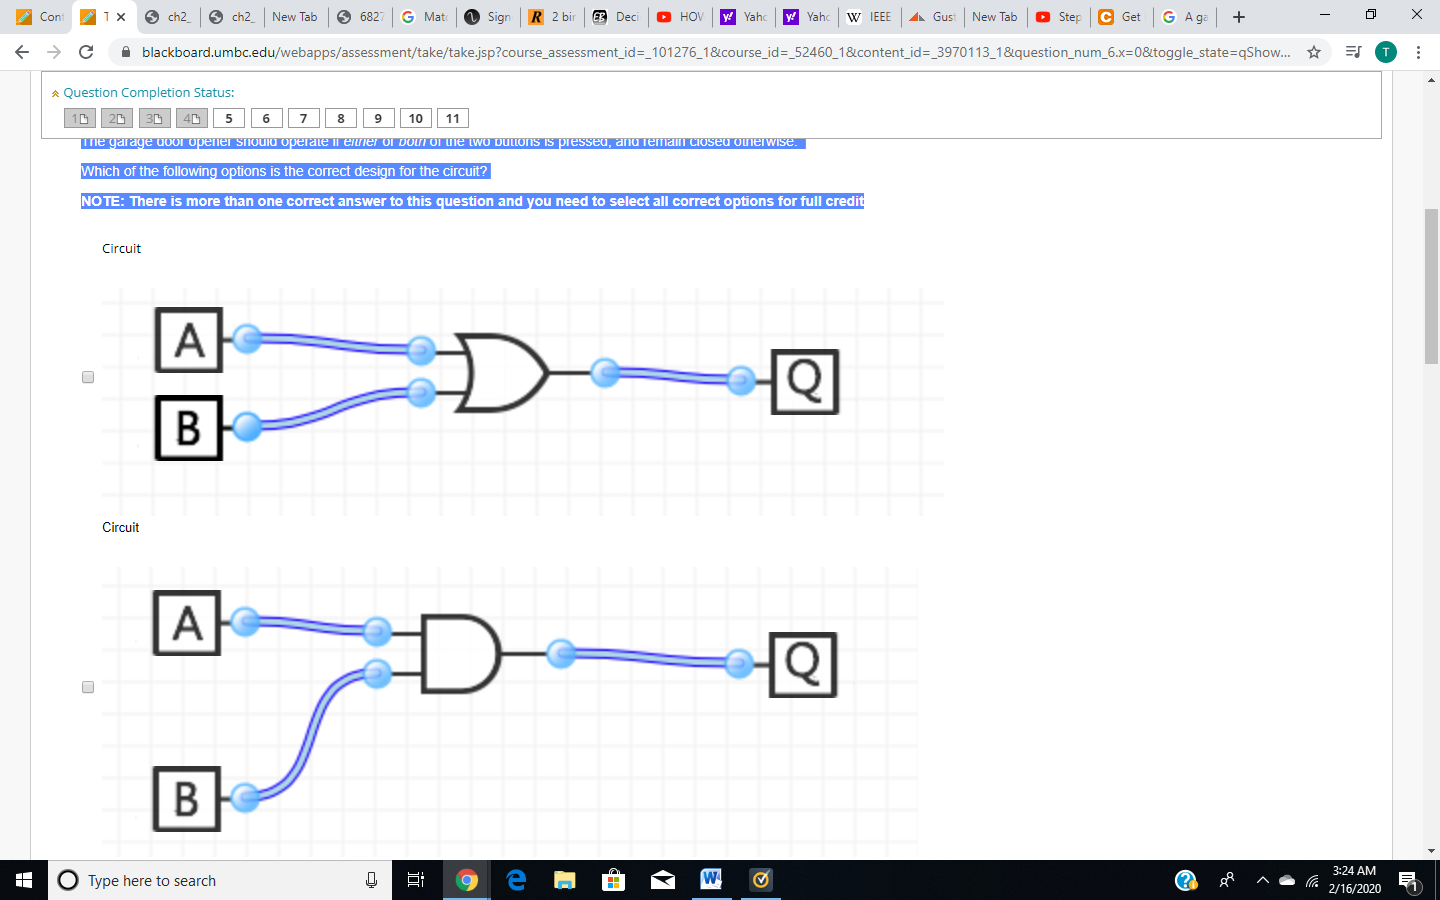Switch to the first 'Cont' tab
The image size is (1440, 900).
(x=40, y=17)
